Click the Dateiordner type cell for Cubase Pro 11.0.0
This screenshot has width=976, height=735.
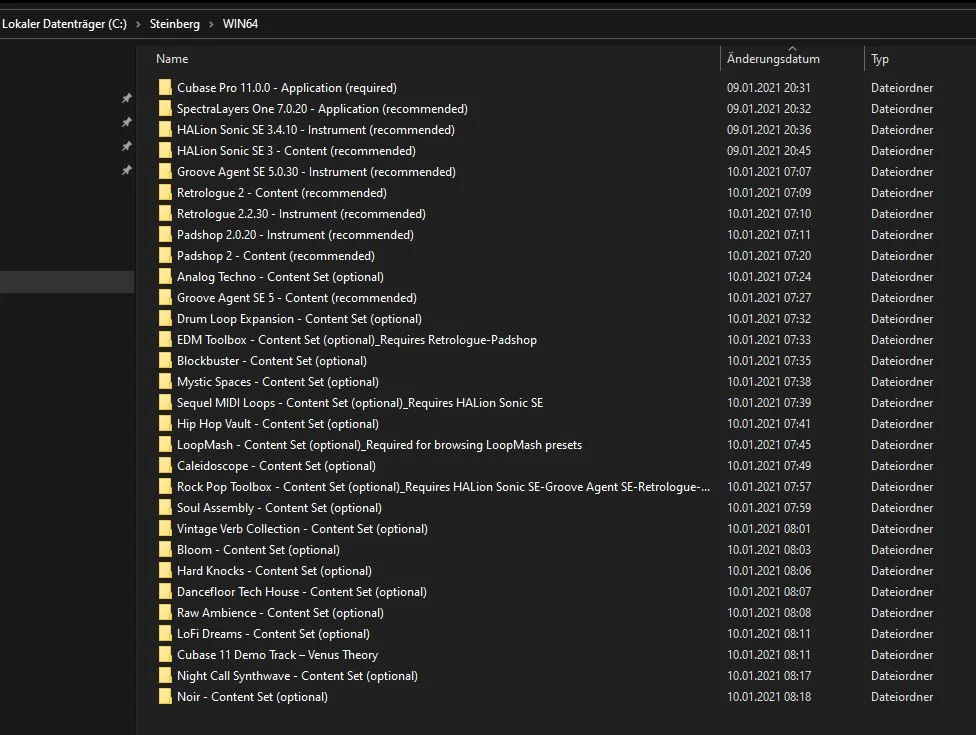pyautogui.click(x=902, y=88)
